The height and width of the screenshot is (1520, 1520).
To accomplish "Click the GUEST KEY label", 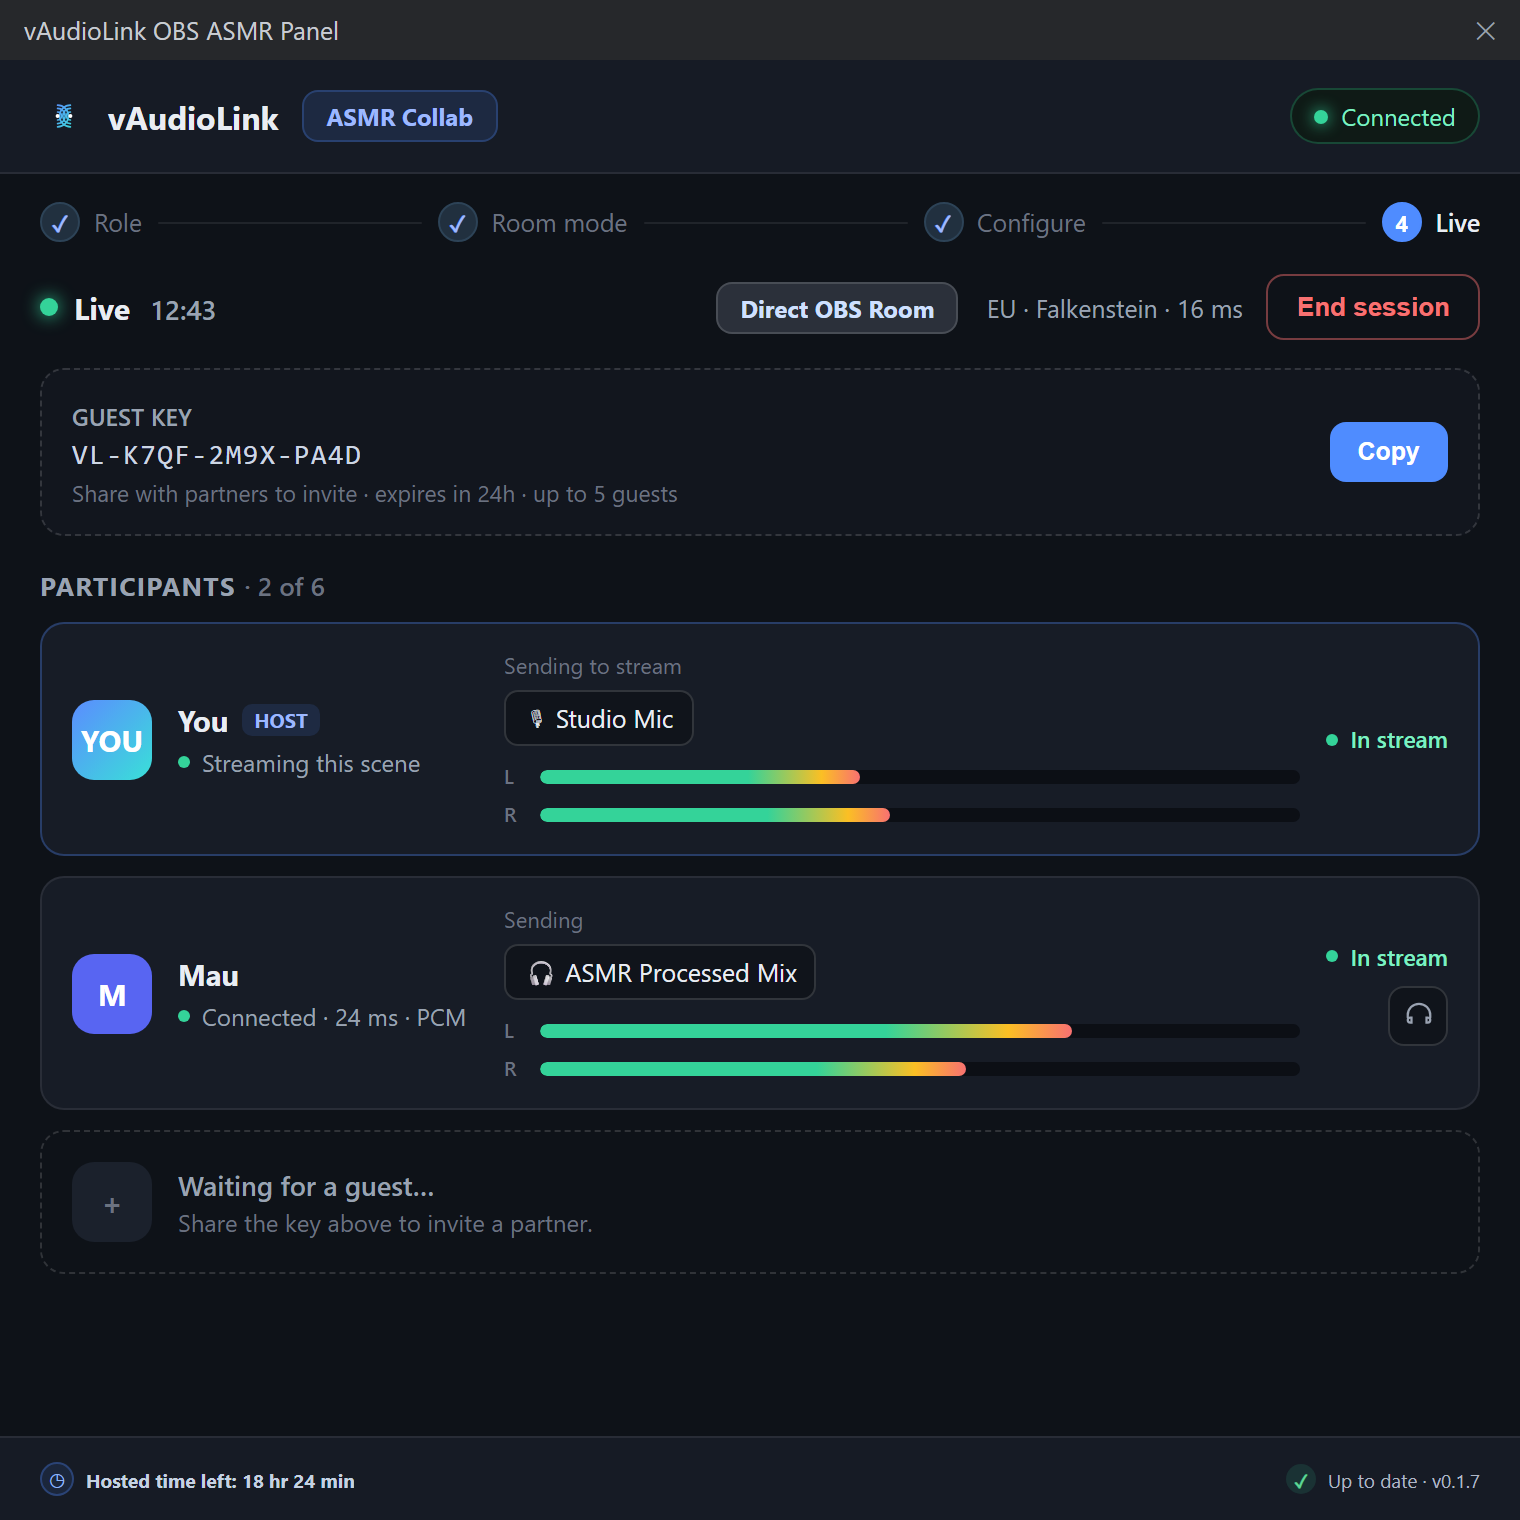I will click(132, 418).
